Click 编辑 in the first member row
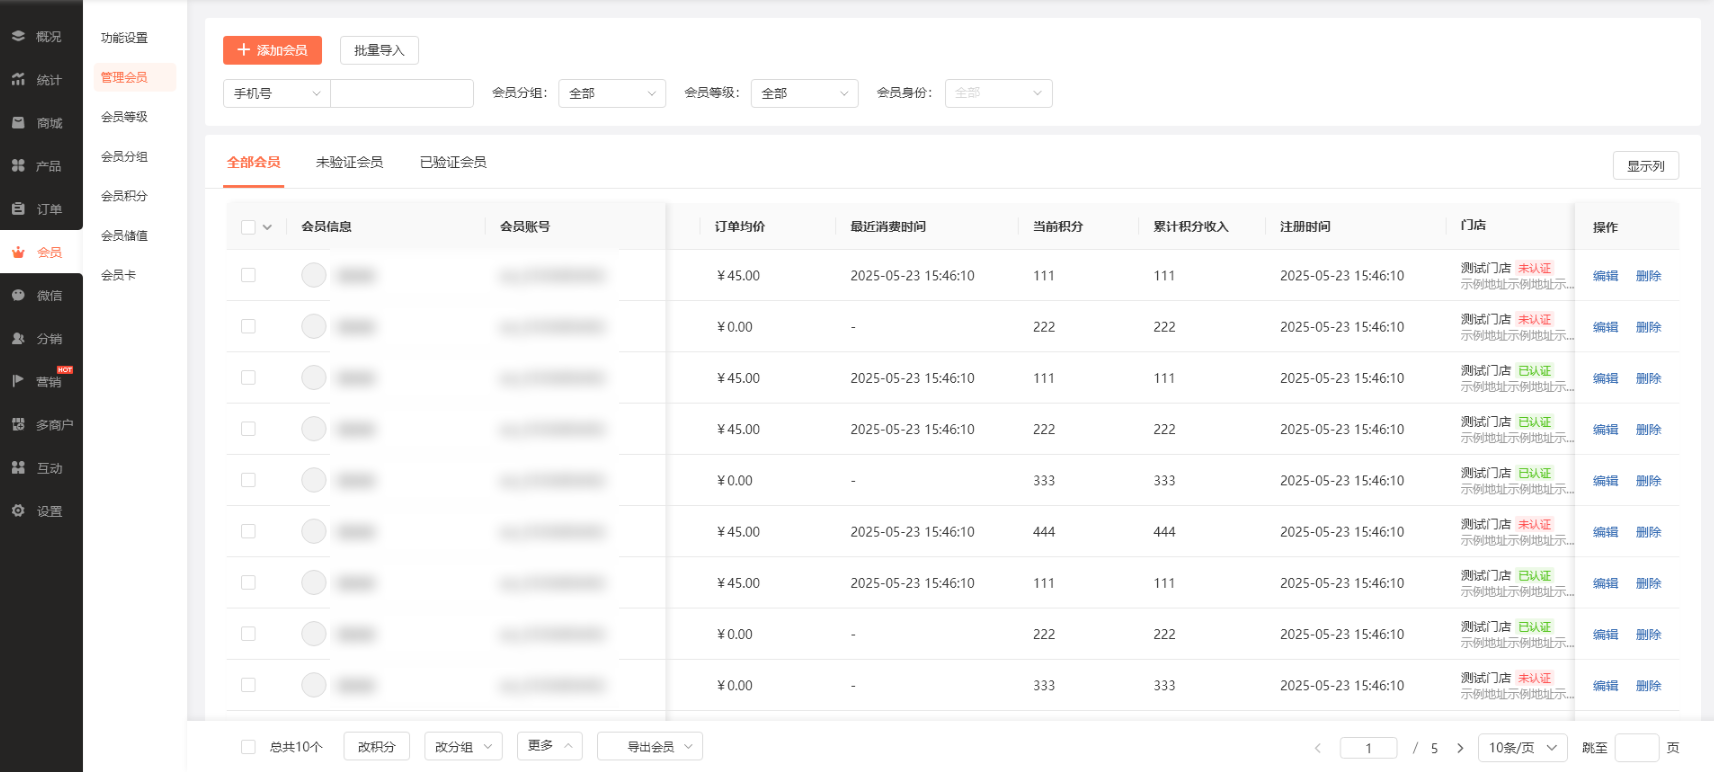Screen dimensions: 1714x772 1605,276
